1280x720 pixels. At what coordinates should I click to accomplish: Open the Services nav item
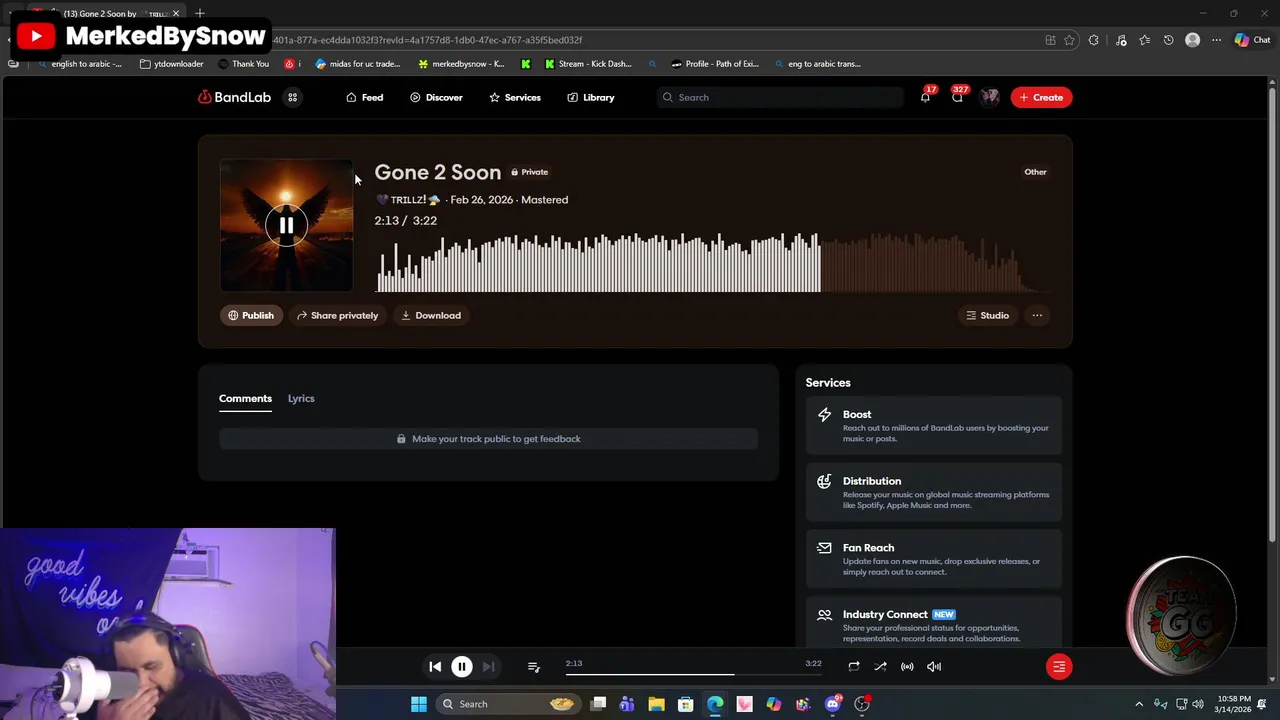pyautogui.click(x=514, y=97)
